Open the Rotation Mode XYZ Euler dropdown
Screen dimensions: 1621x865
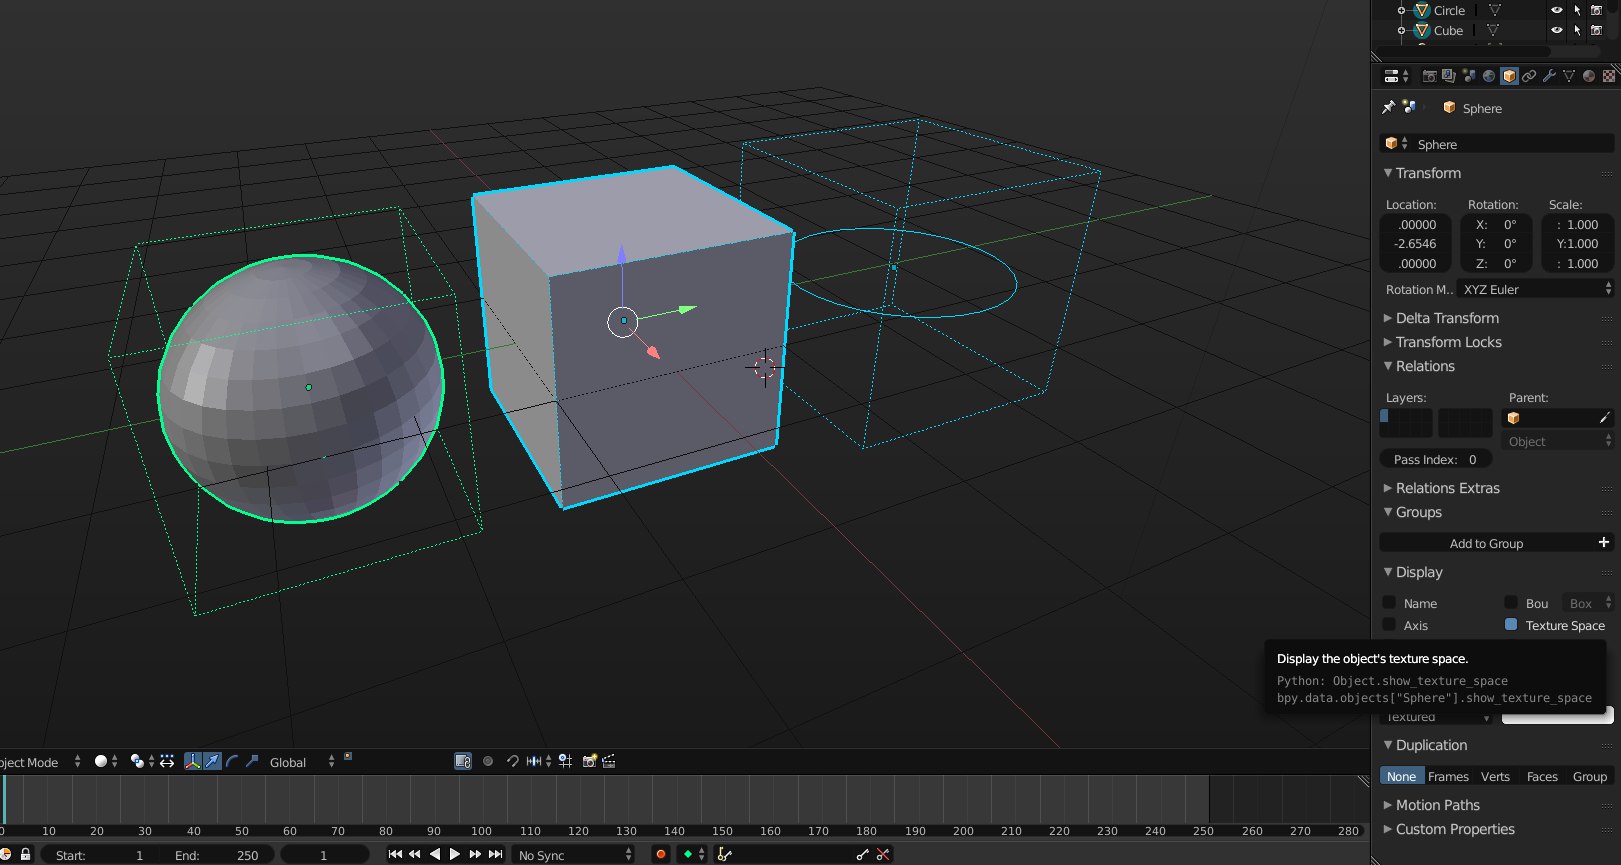1536,289
